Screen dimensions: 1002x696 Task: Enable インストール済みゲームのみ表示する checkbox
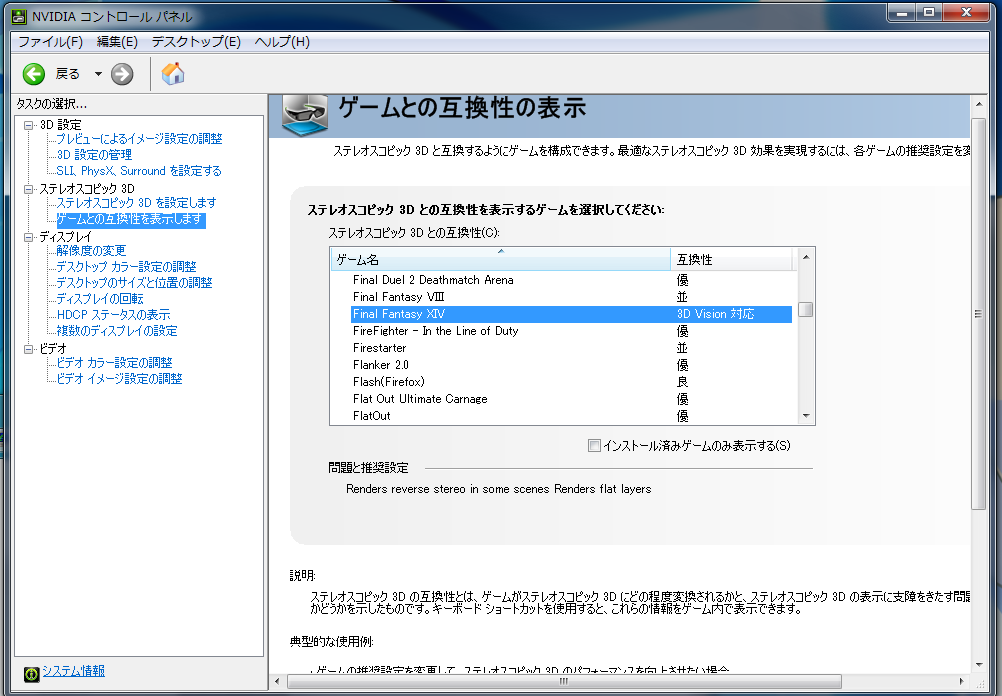(x=594, y=445)
